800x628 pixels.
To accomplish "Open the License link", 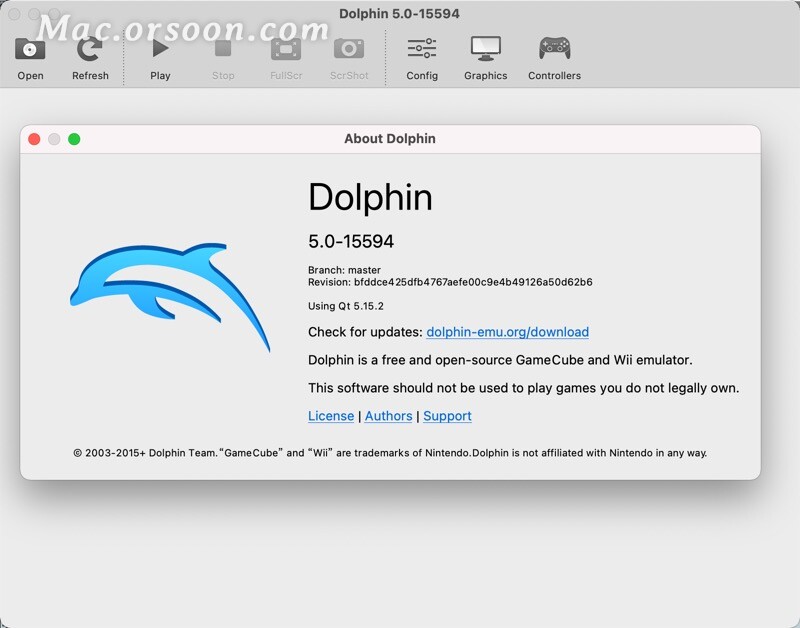I will 331,416.
